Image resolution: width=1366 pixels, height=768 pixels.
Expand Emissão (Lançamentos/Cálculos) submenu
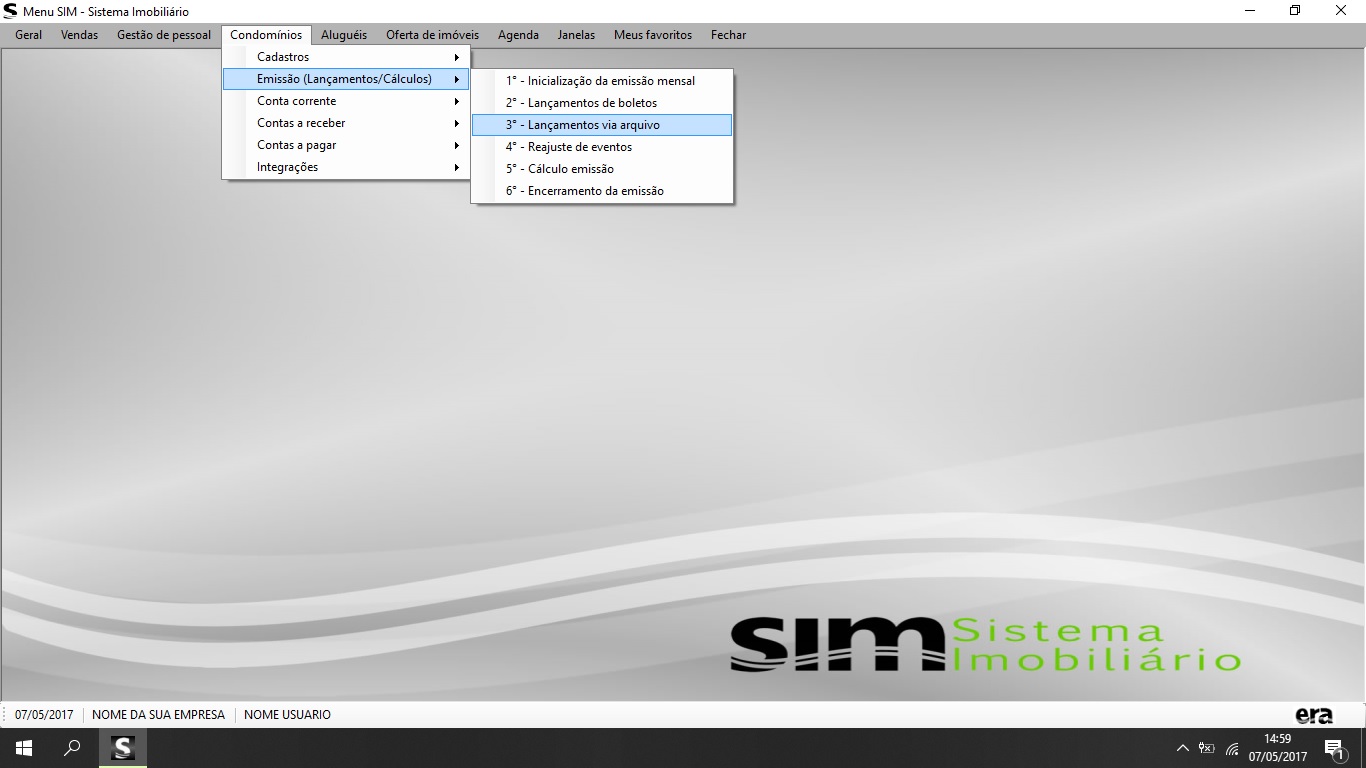(346, 79)
